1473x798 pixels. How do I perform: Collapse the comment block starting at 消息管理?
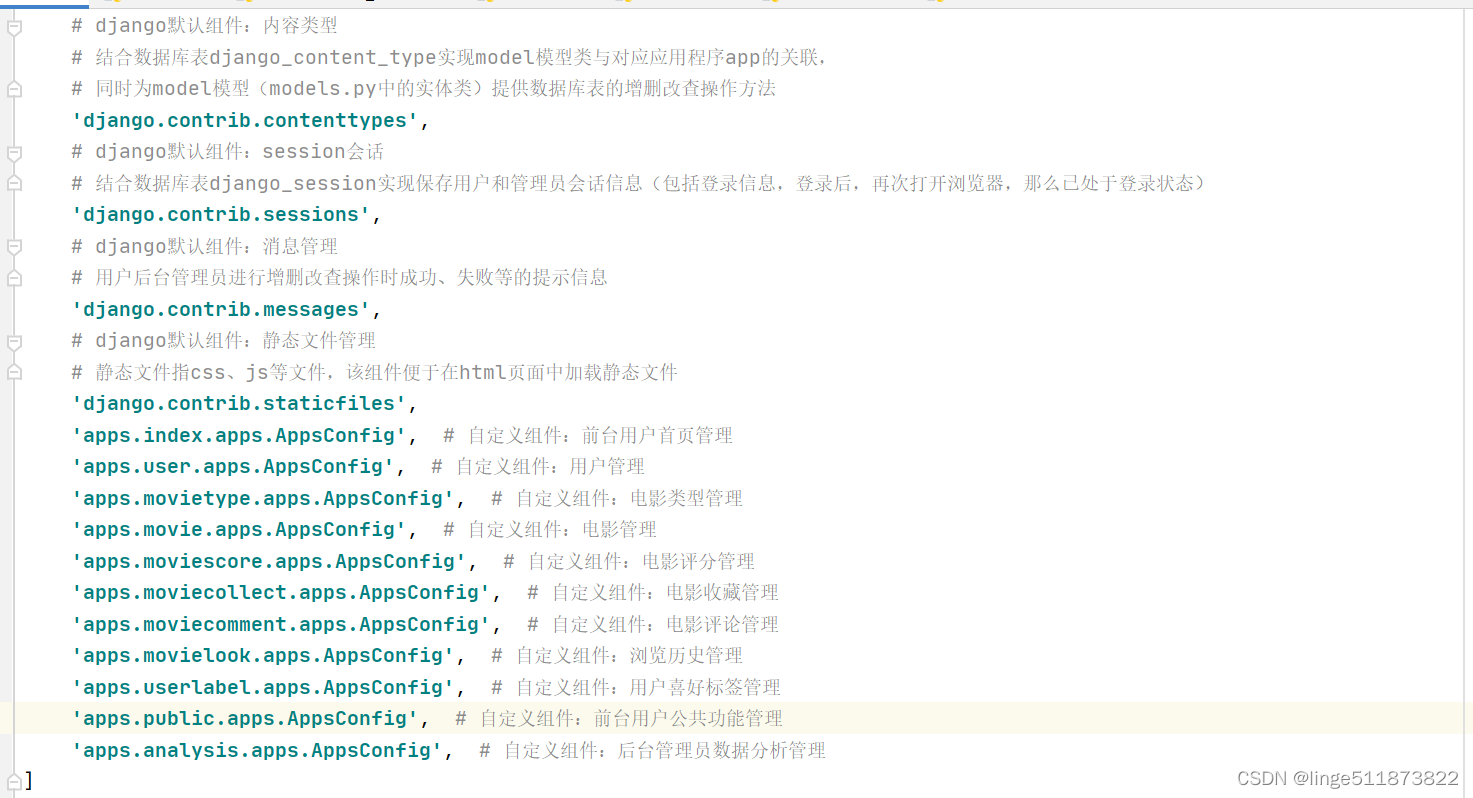point(14,247)
